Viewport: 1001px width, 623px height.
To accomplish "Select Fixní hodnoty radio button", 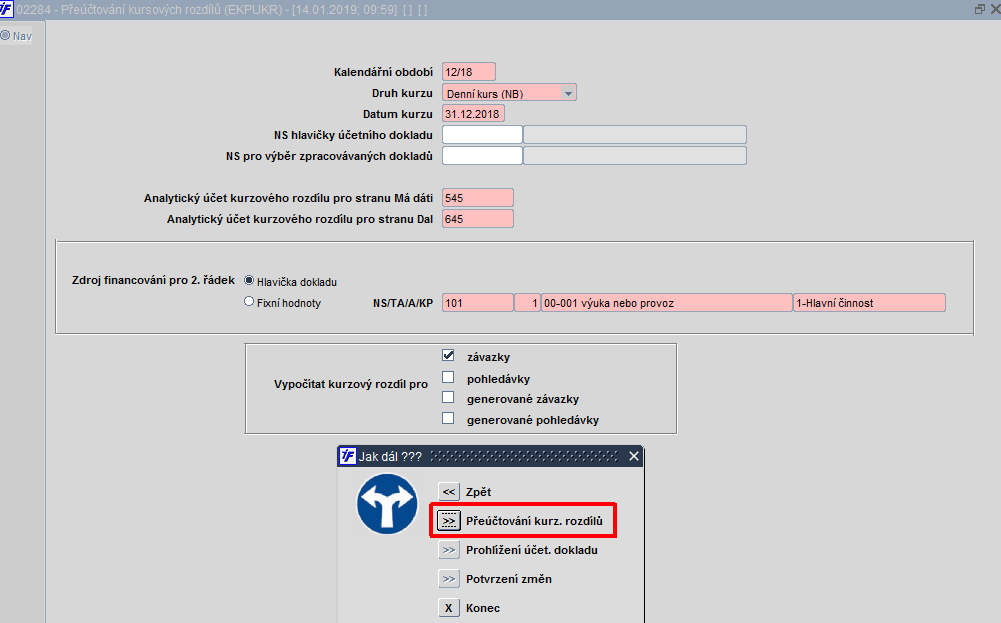I will pos(249,301).
